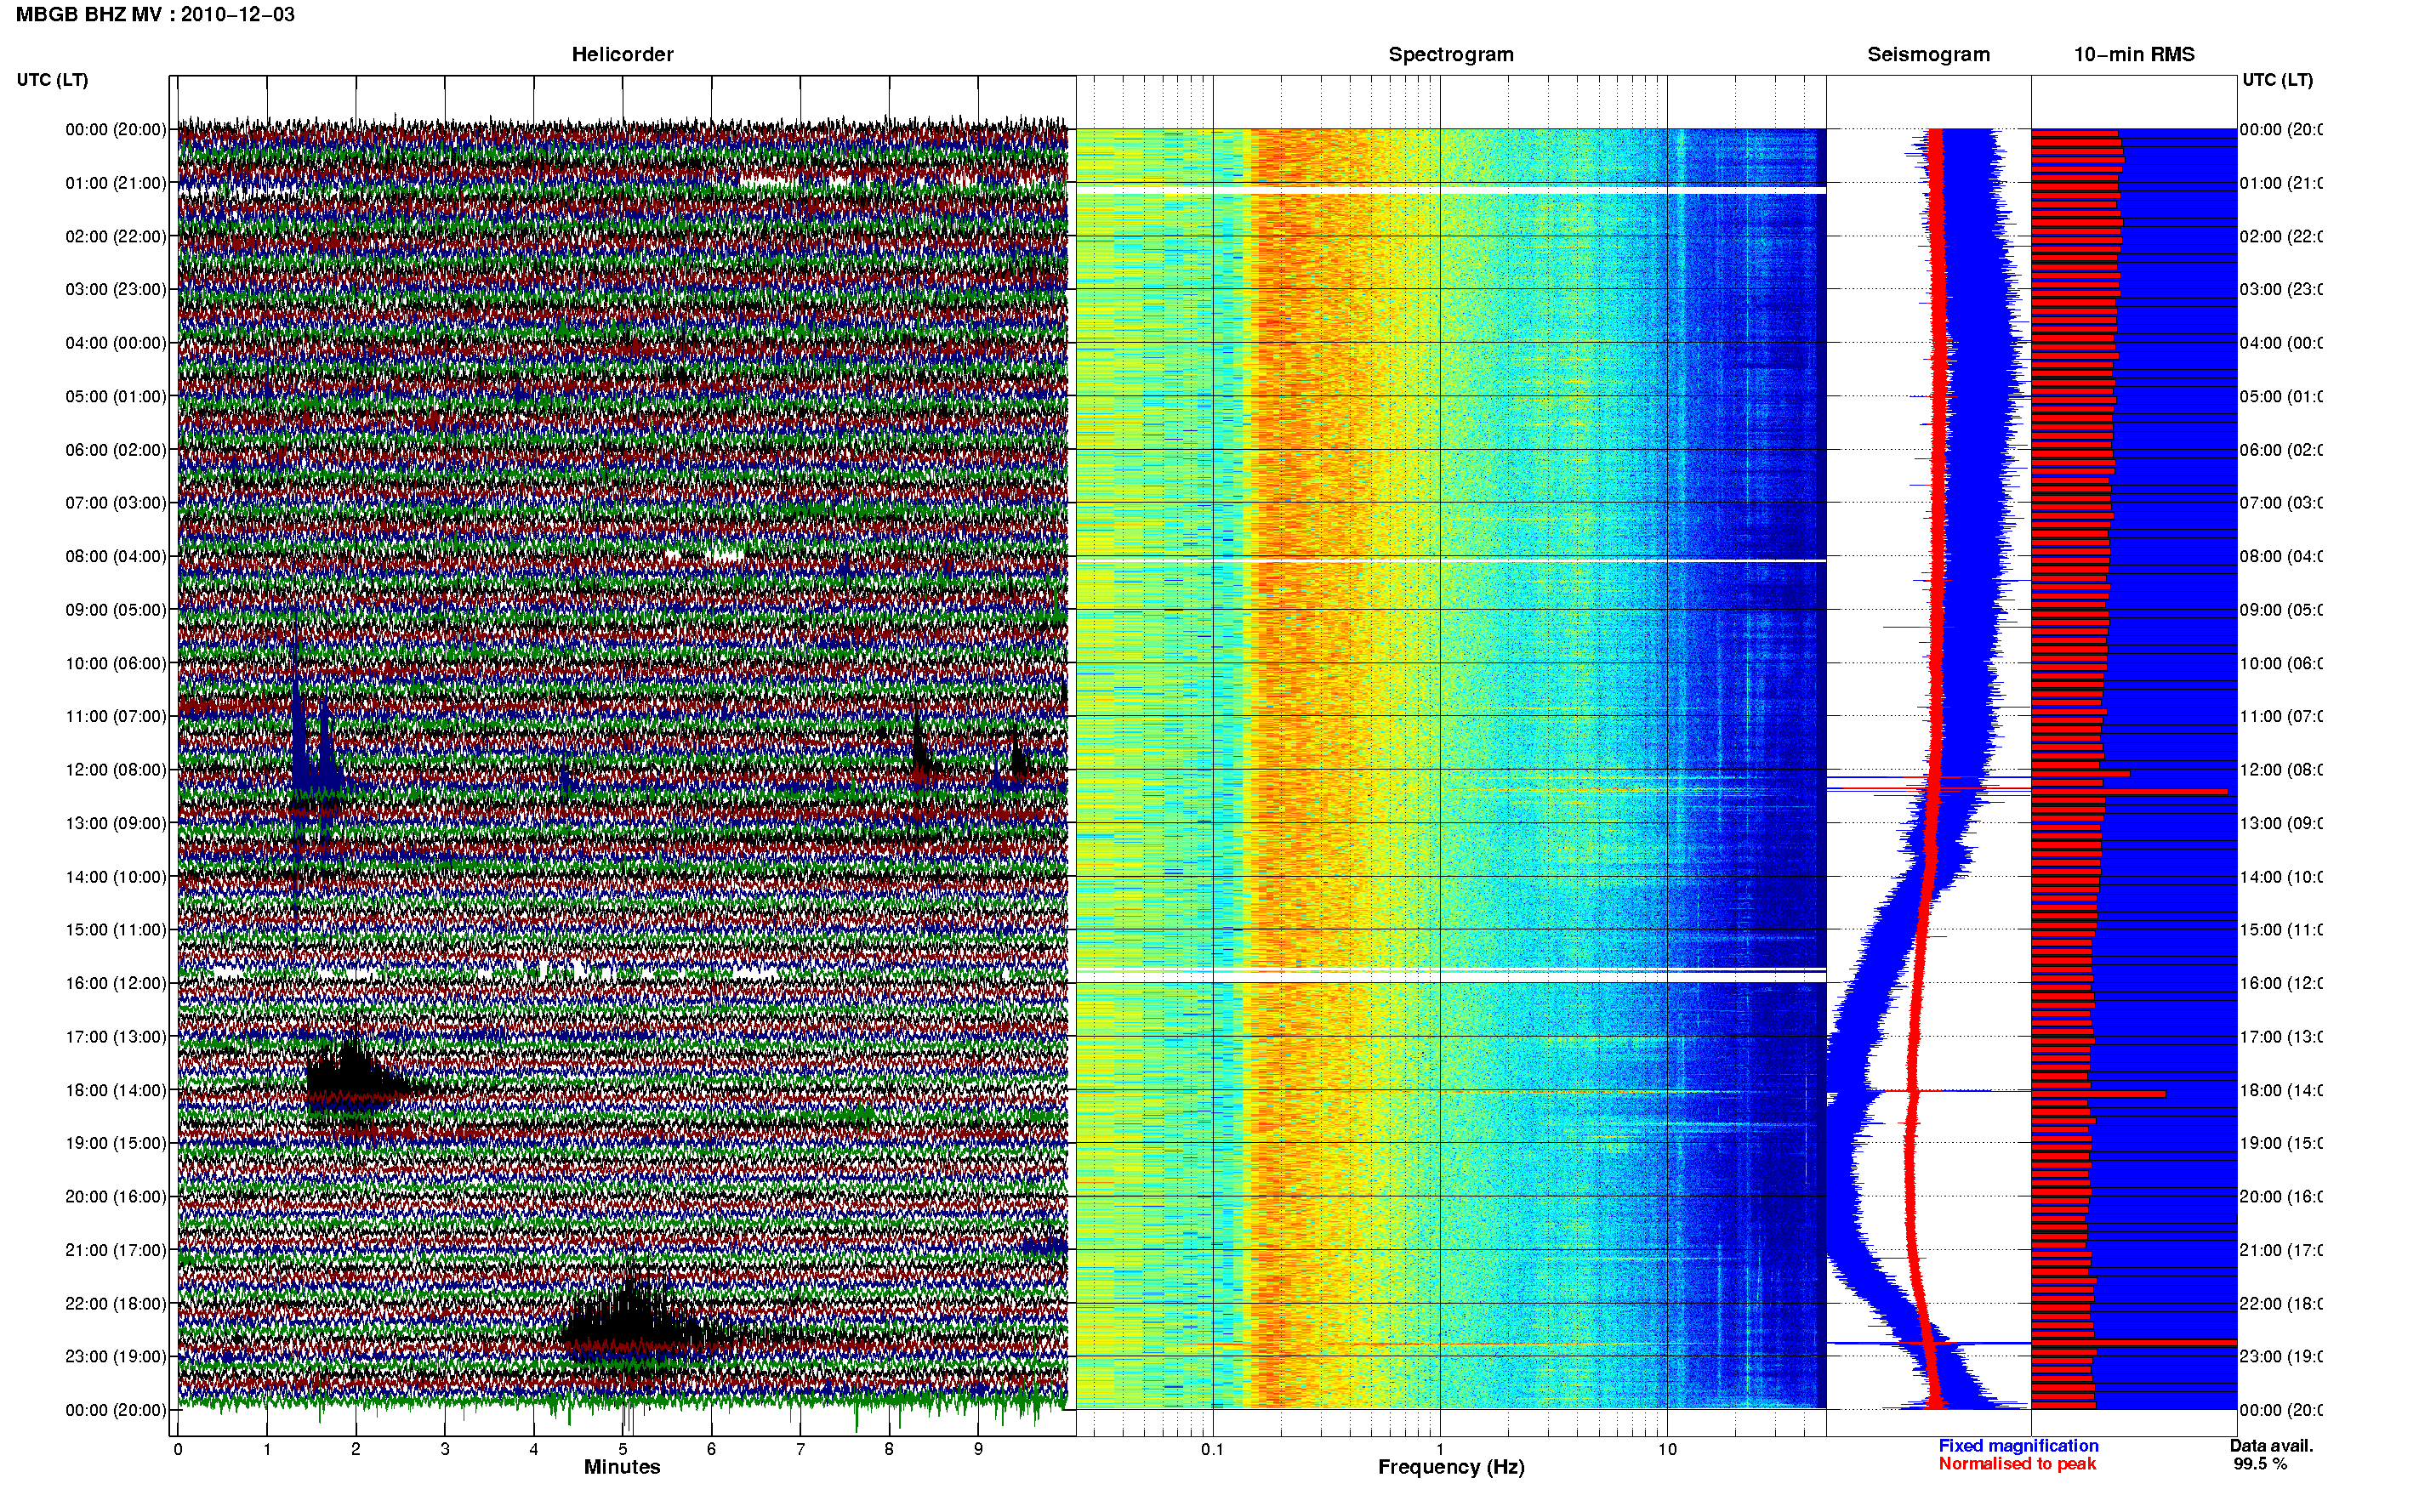The width and height of the screenshot is (2419, 1512).
Task: Click the left 12:00 (08:00) time label
Action: [116, 770]
